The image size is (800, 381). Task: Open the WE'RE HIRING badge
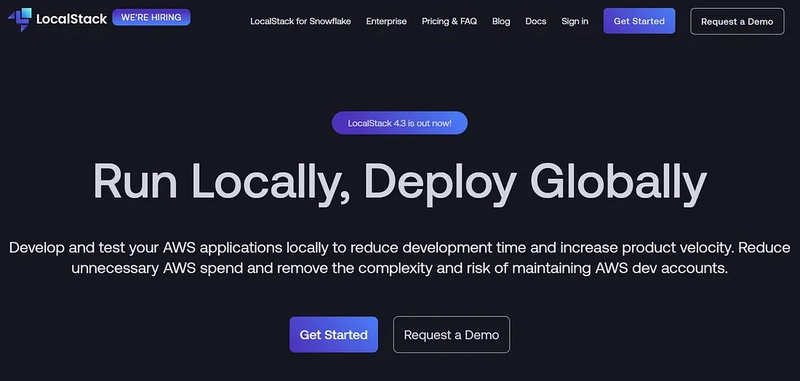tap(151, 17)
